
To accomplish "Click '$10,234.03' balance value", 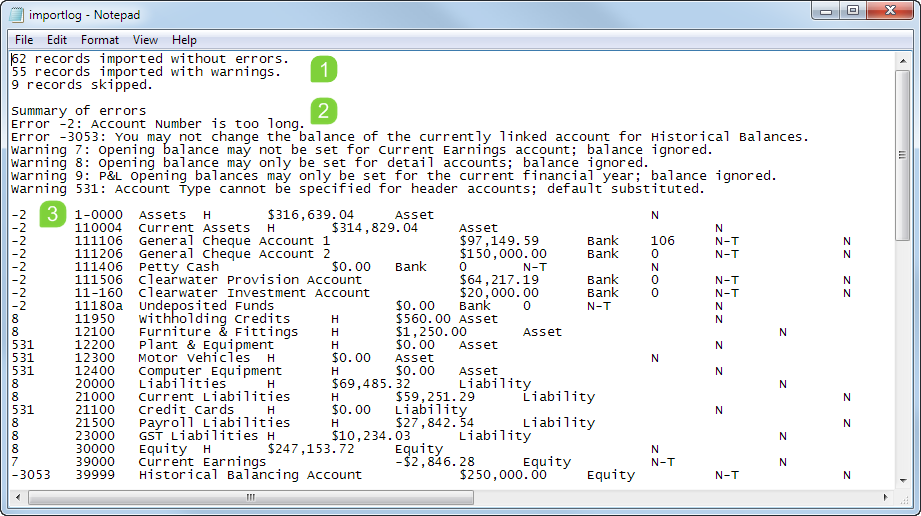I will click(371, 435).
